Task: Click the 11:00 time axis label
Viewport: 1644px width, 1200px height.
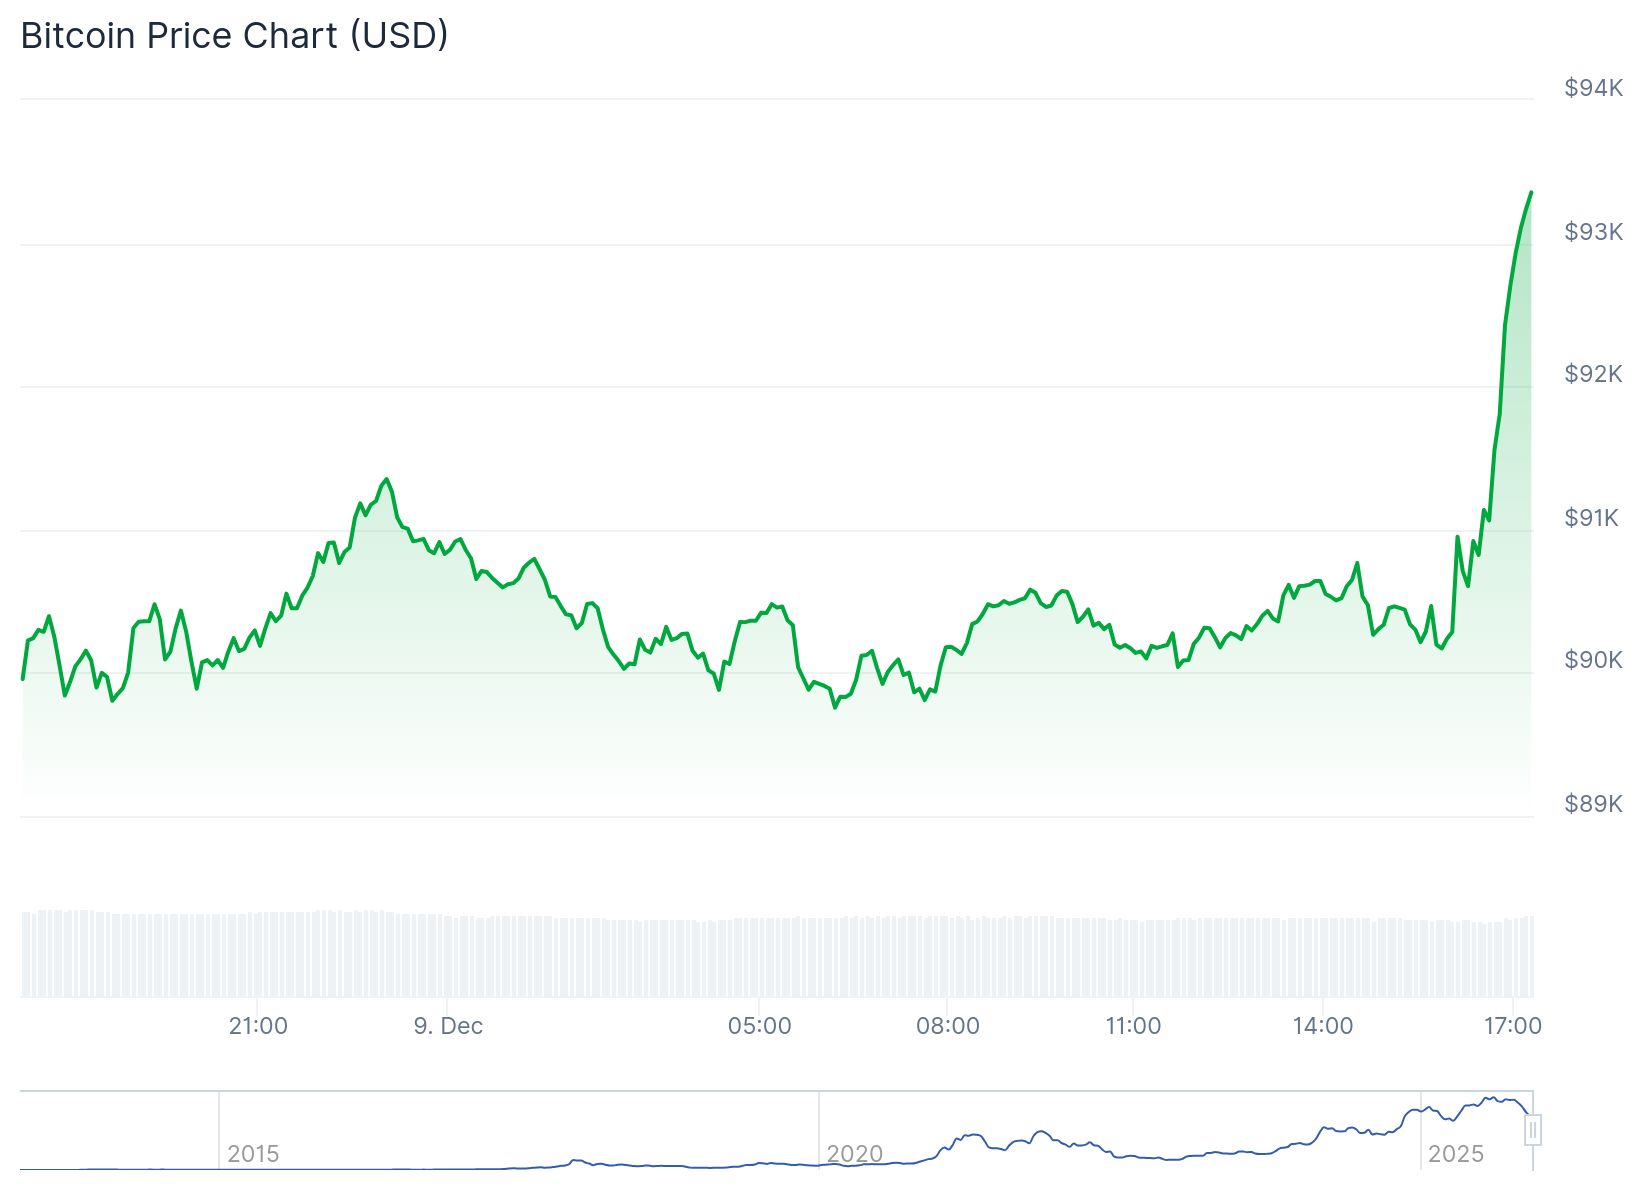Action: coord(1133,1026)
